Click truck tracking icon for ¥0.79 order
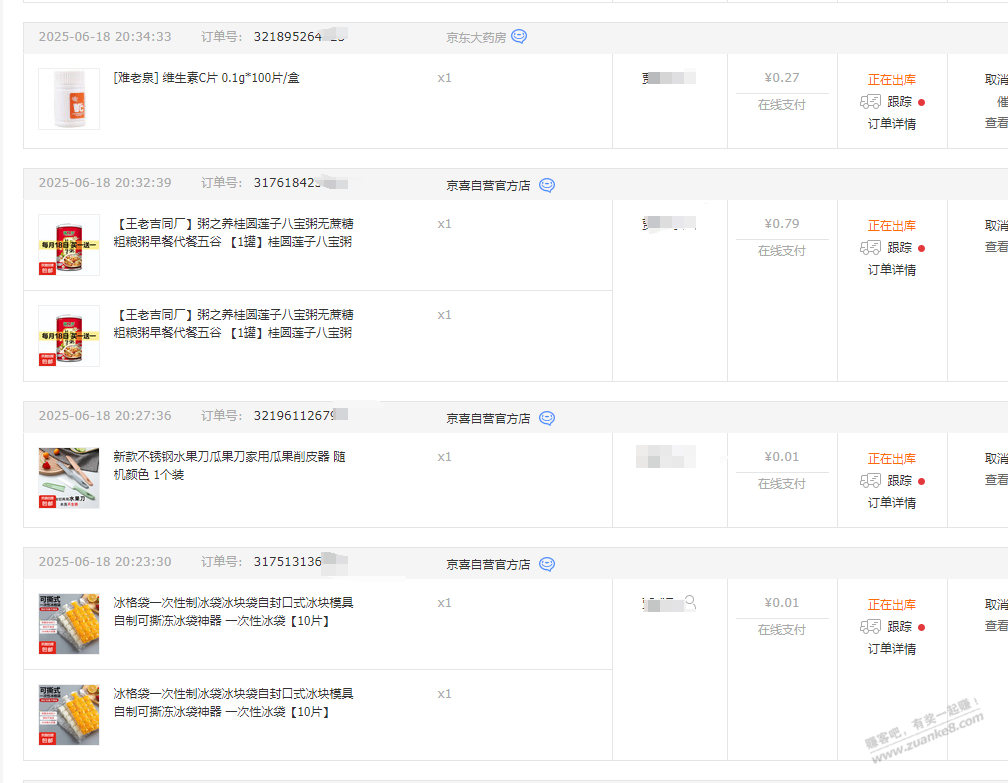The image size is (1008, 783). [x=870, y=248]
